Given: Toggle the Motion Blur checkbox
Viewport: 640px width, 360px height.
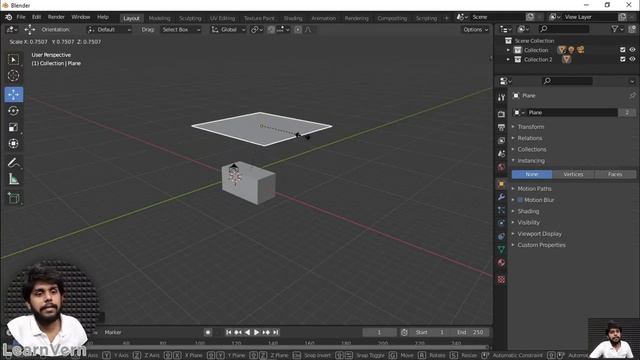Looking at the screenshot, I should click(x=520, y=200).
